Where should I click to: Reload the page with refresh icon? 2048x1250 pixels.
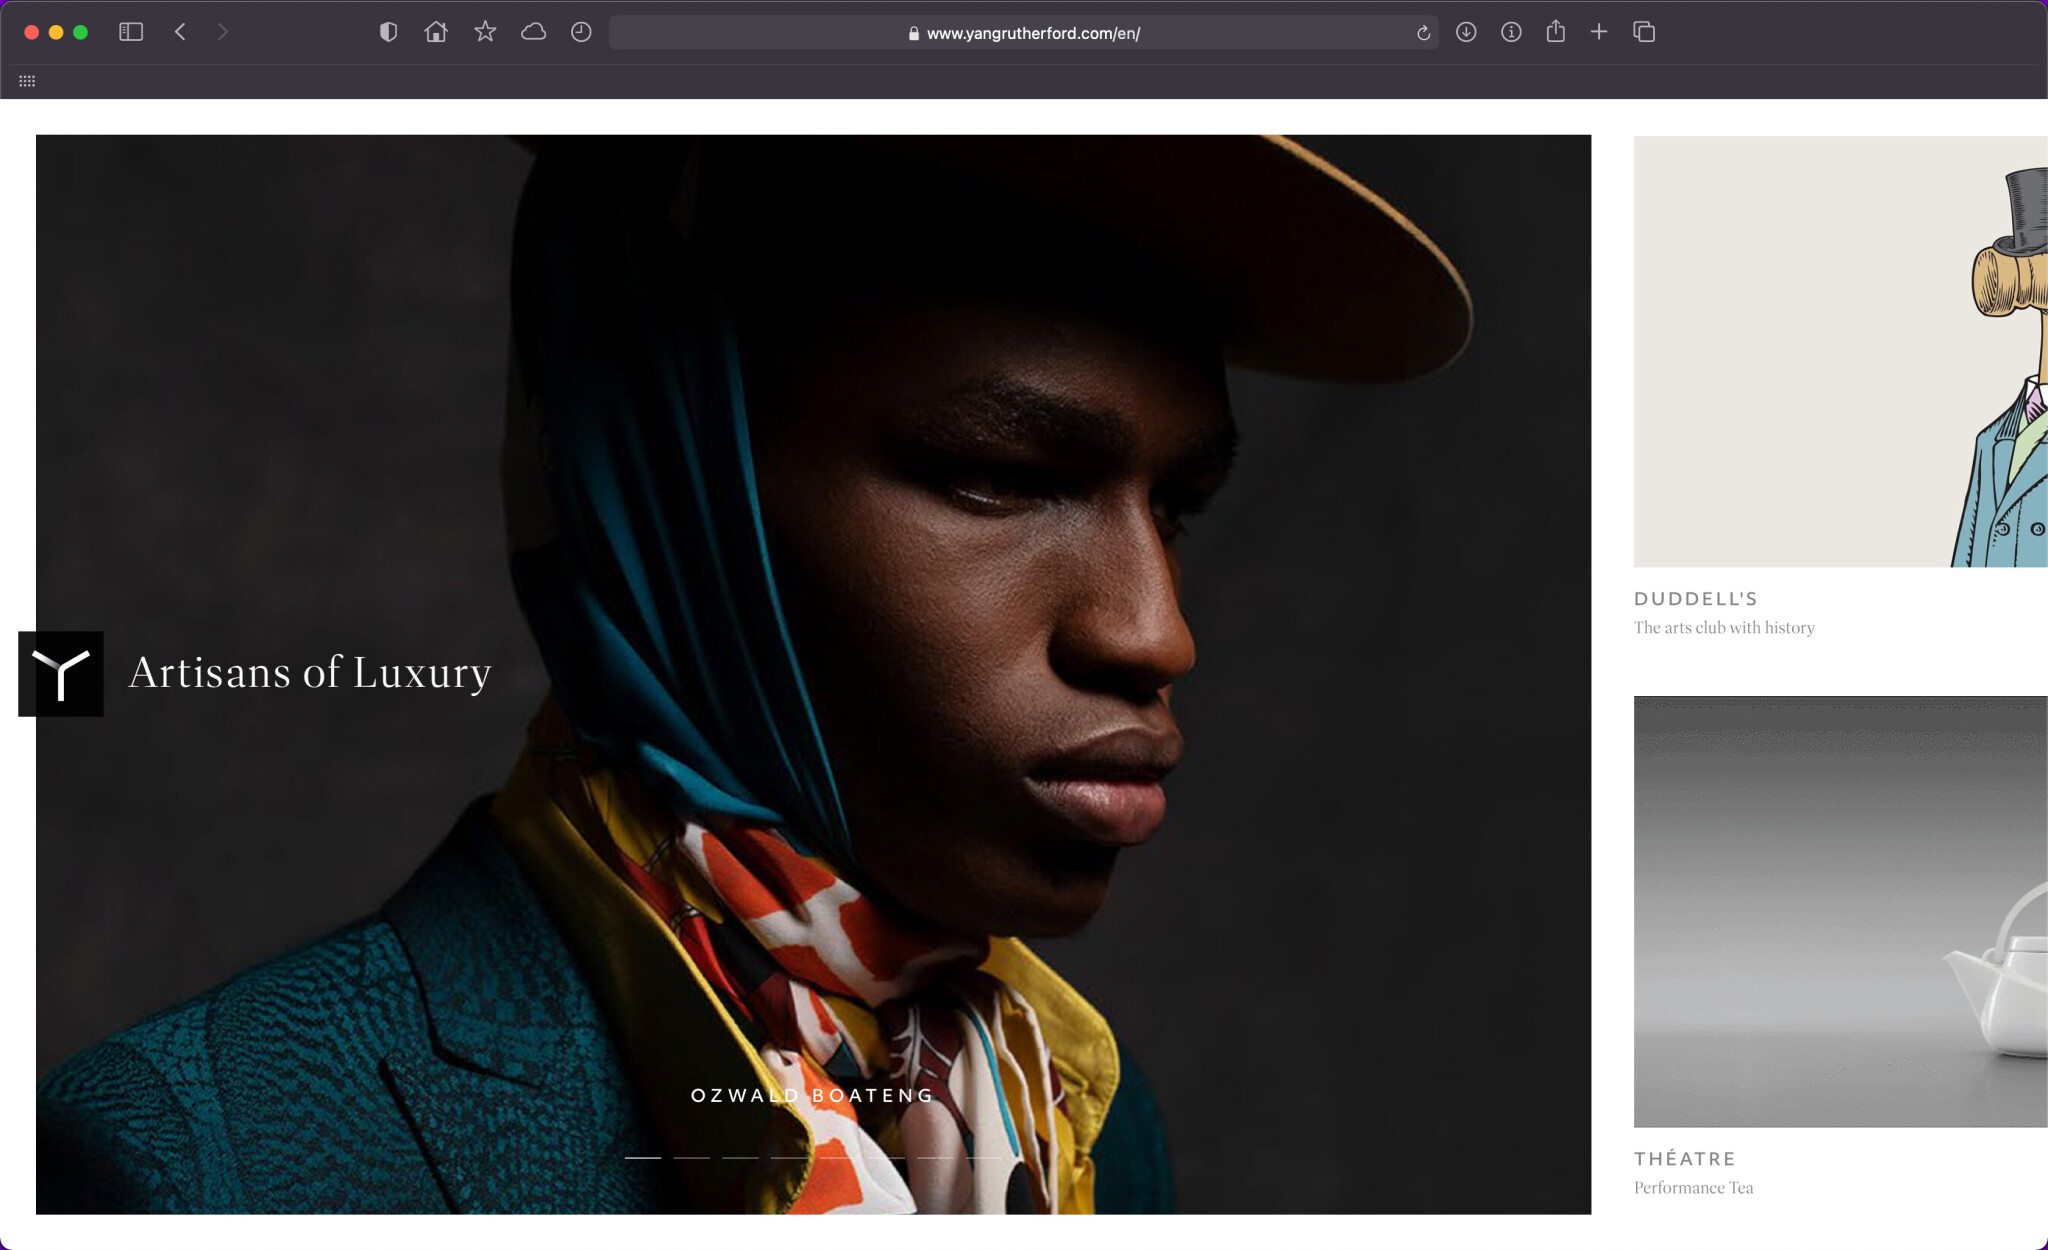point(1423,33)
